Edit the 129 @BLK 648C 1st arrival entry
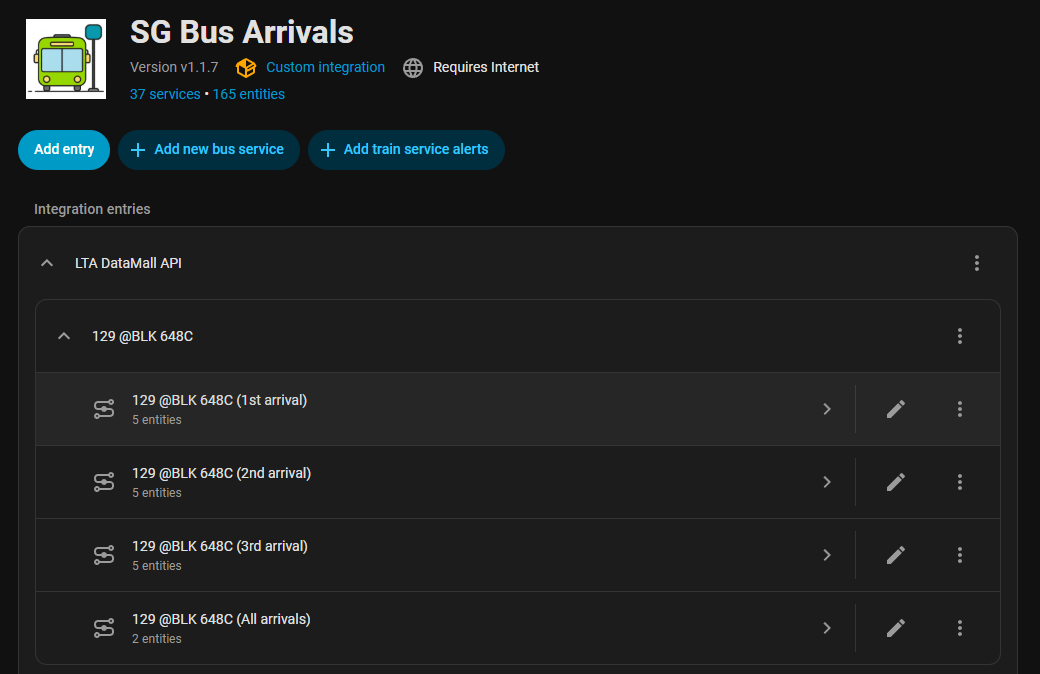Image resolution: width=1040 pixels, height=674 pixels. pos(896,409)
